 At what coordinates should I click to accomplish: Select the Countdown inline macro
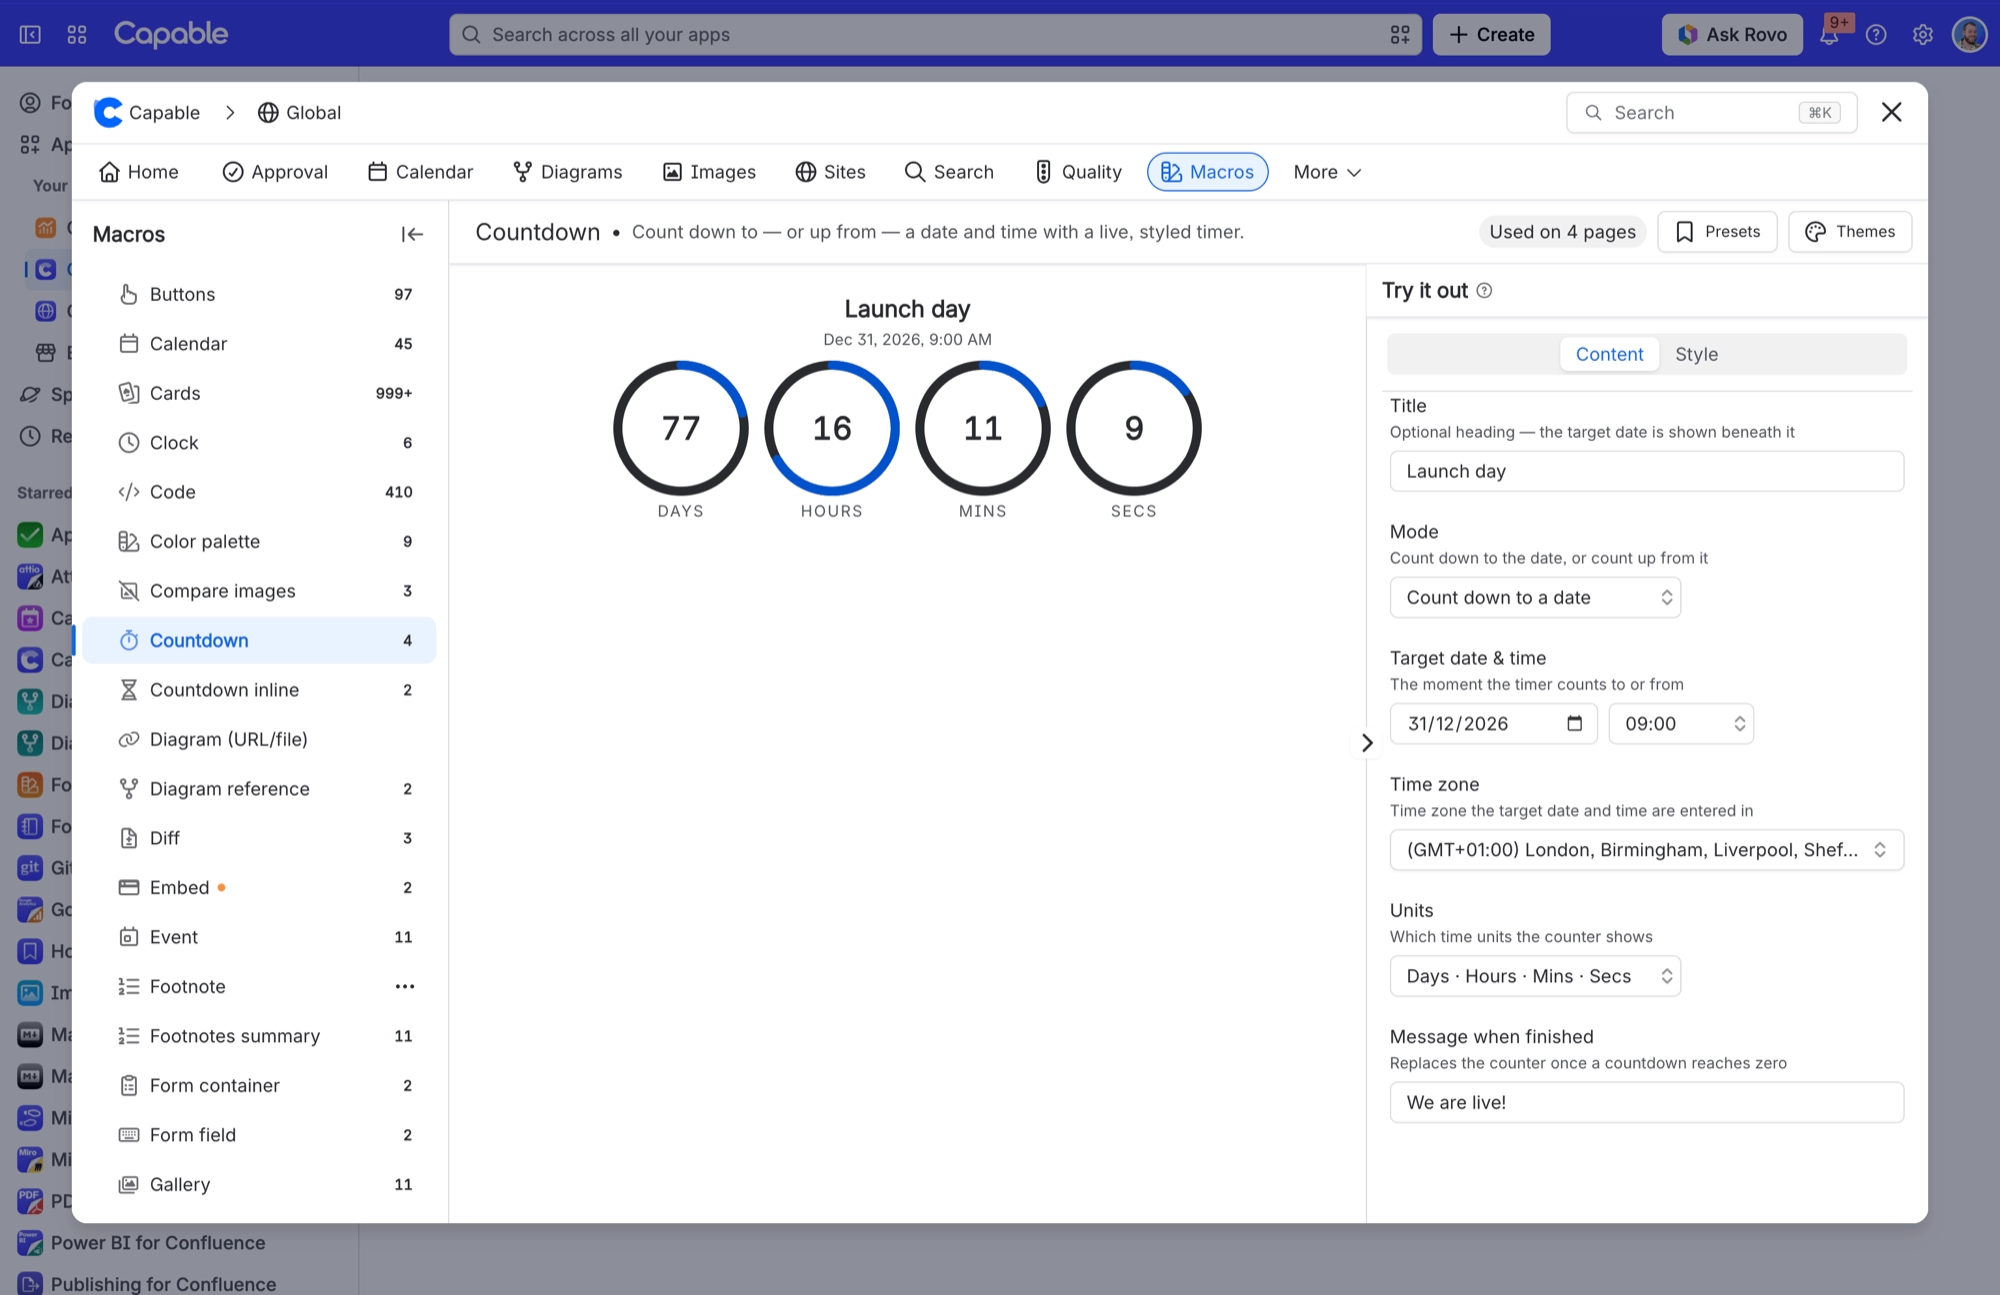pyautogui.click(x=259, y=690)
